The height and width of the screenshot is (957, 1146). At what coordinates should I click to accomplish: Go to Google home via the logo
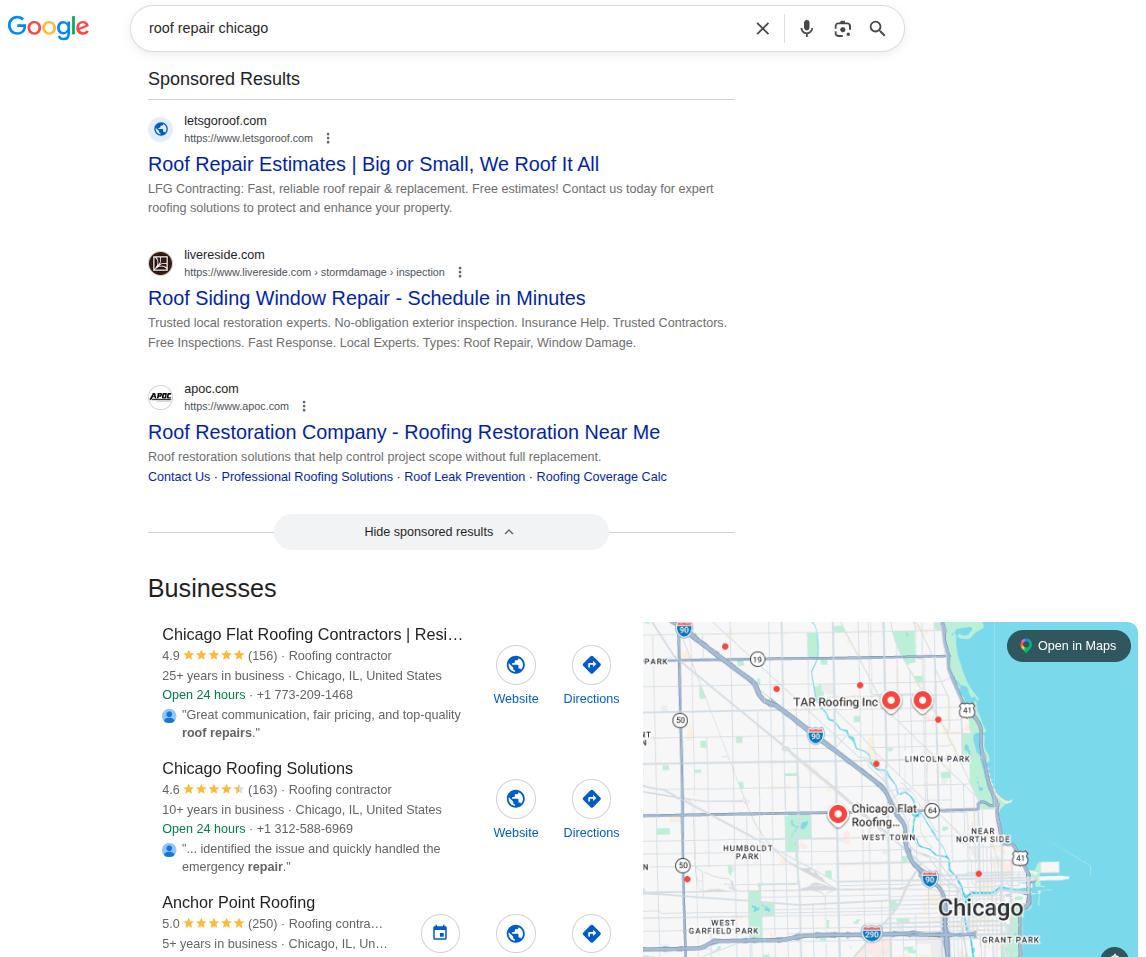coord(48,27)
